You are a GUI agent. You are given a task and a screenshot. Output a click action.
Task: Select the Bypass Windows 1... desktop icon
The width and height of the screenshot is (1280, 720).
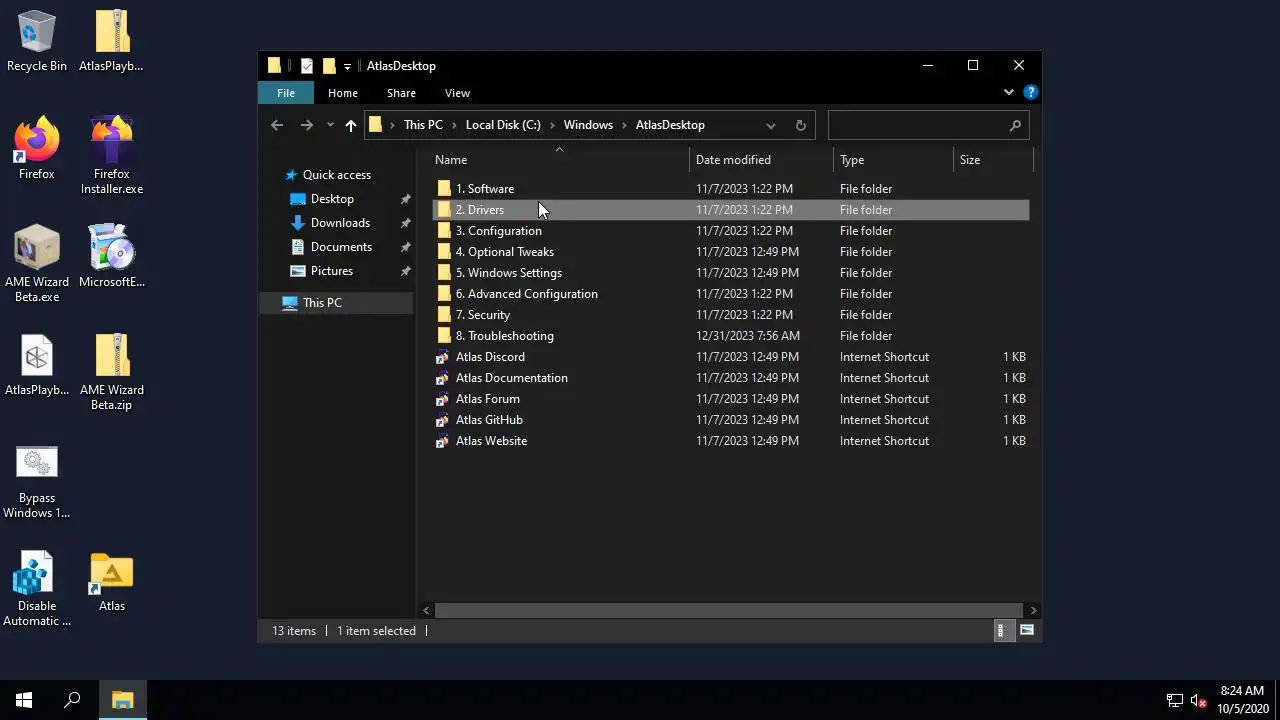37,480
